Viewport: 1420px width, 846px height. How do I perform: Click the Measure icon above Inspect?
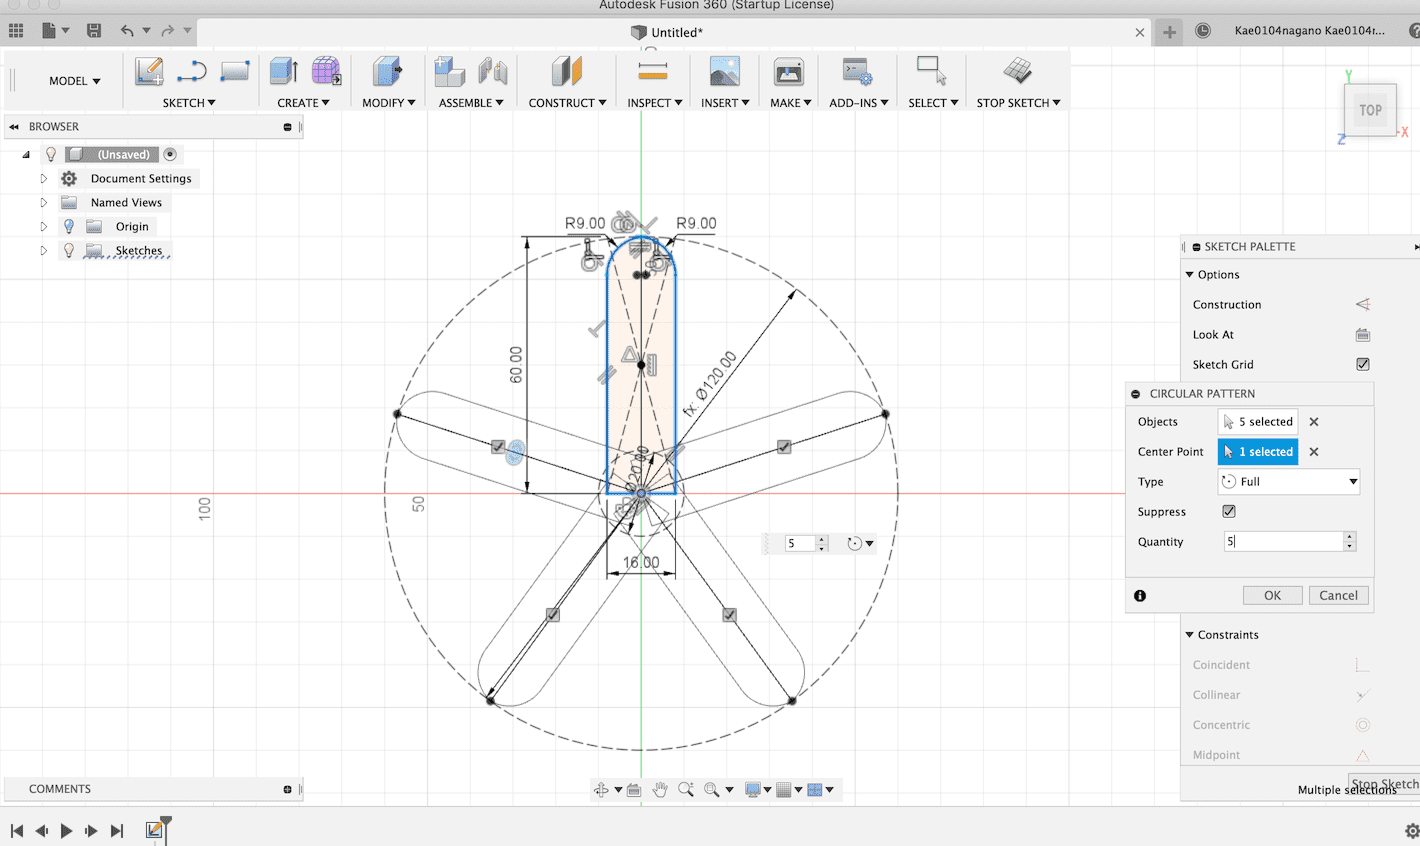pos(652,72)
